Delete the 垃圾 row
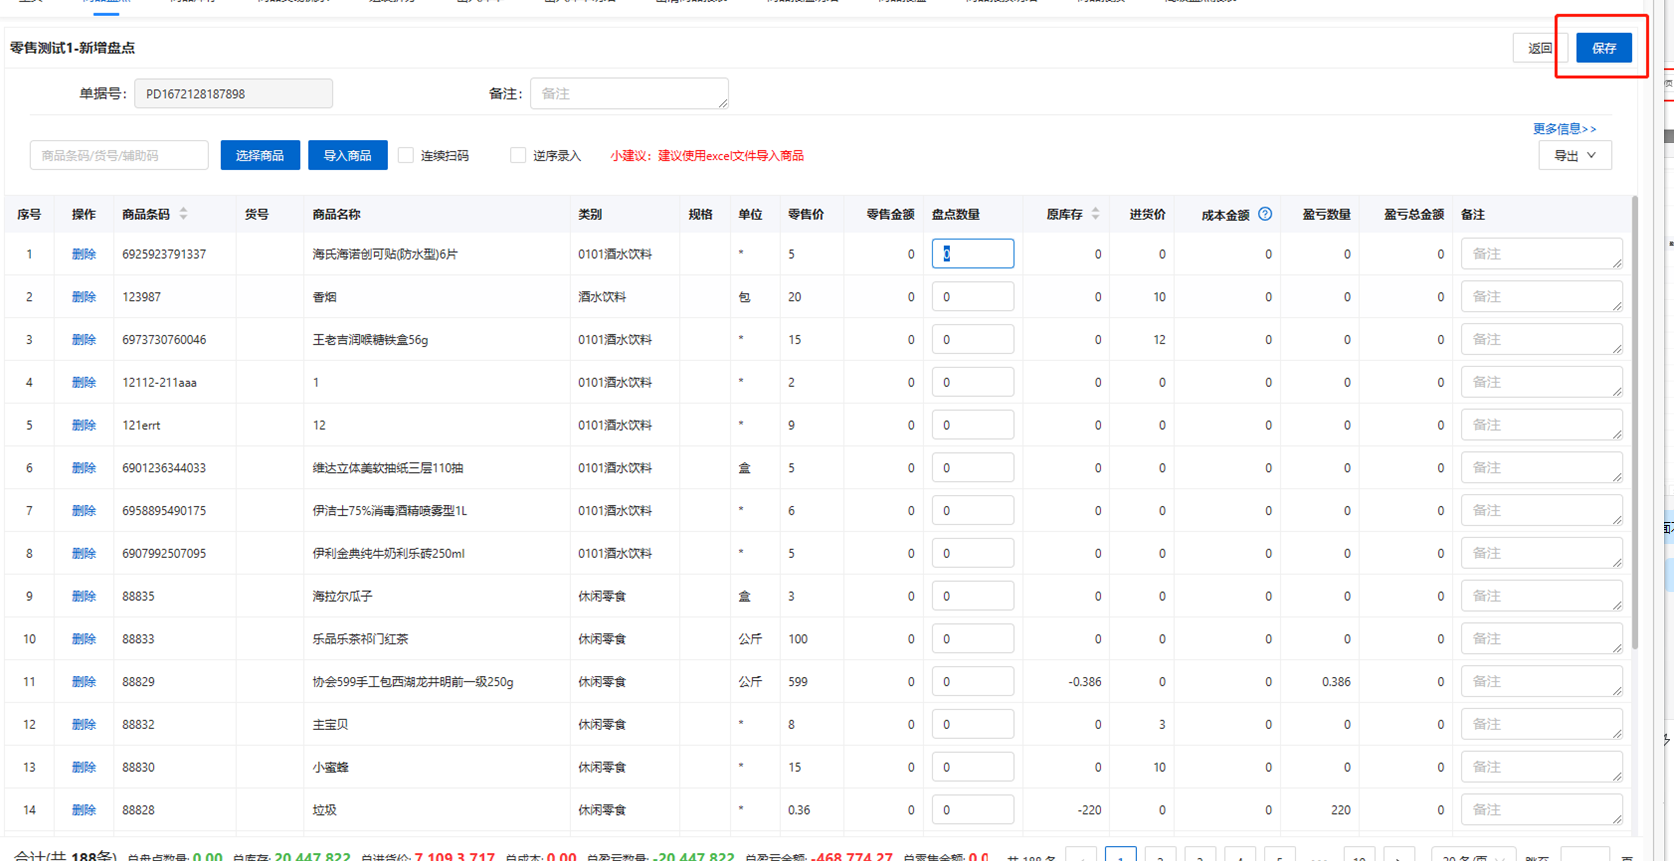This screenshot has width=1674, height=861. [x=84, y=810]
